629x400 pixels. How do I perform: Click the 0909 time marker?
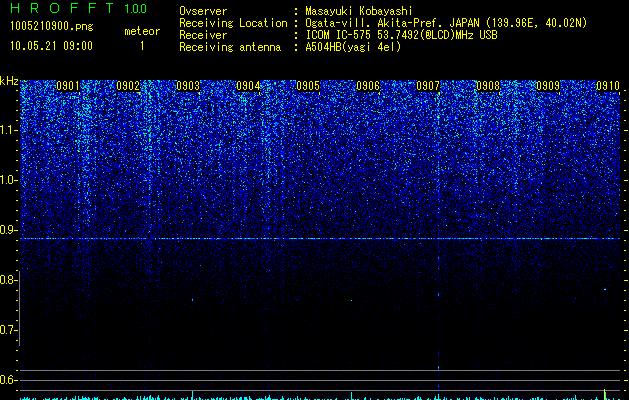pos(548,86)
